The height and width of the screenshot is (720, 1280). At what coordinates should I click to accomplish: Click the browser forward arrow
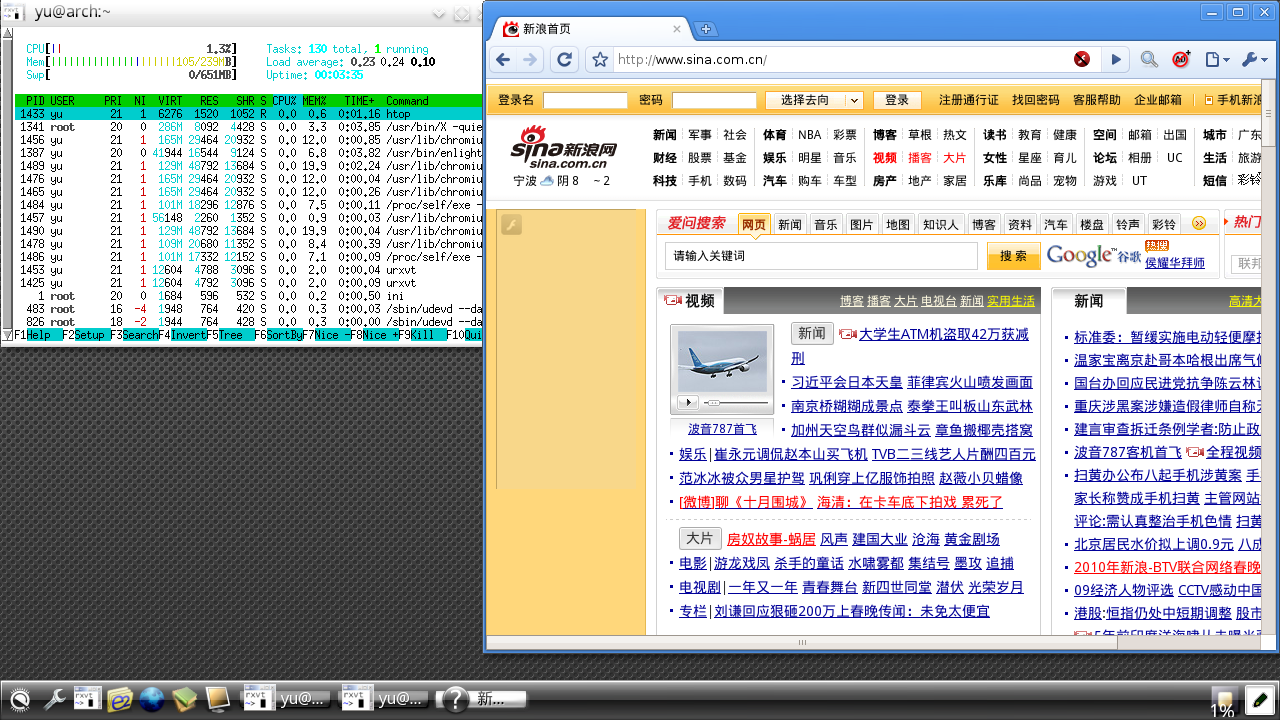(x=530, y=60)
